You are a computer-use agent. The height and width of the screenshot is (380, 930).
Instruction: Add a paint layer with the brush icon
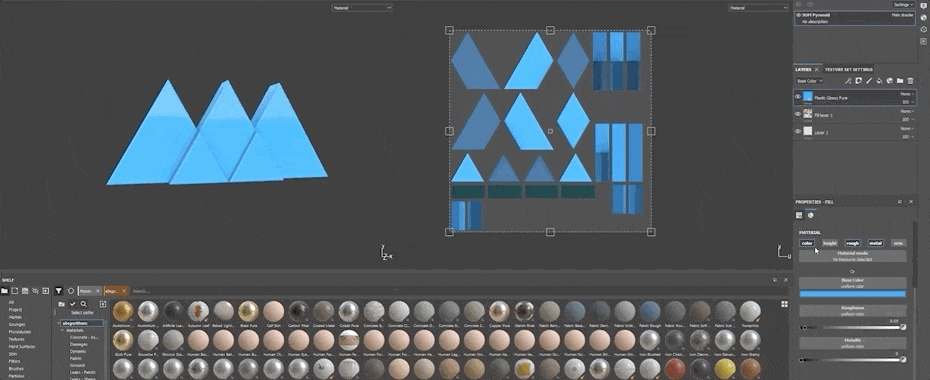coord(869,81)
